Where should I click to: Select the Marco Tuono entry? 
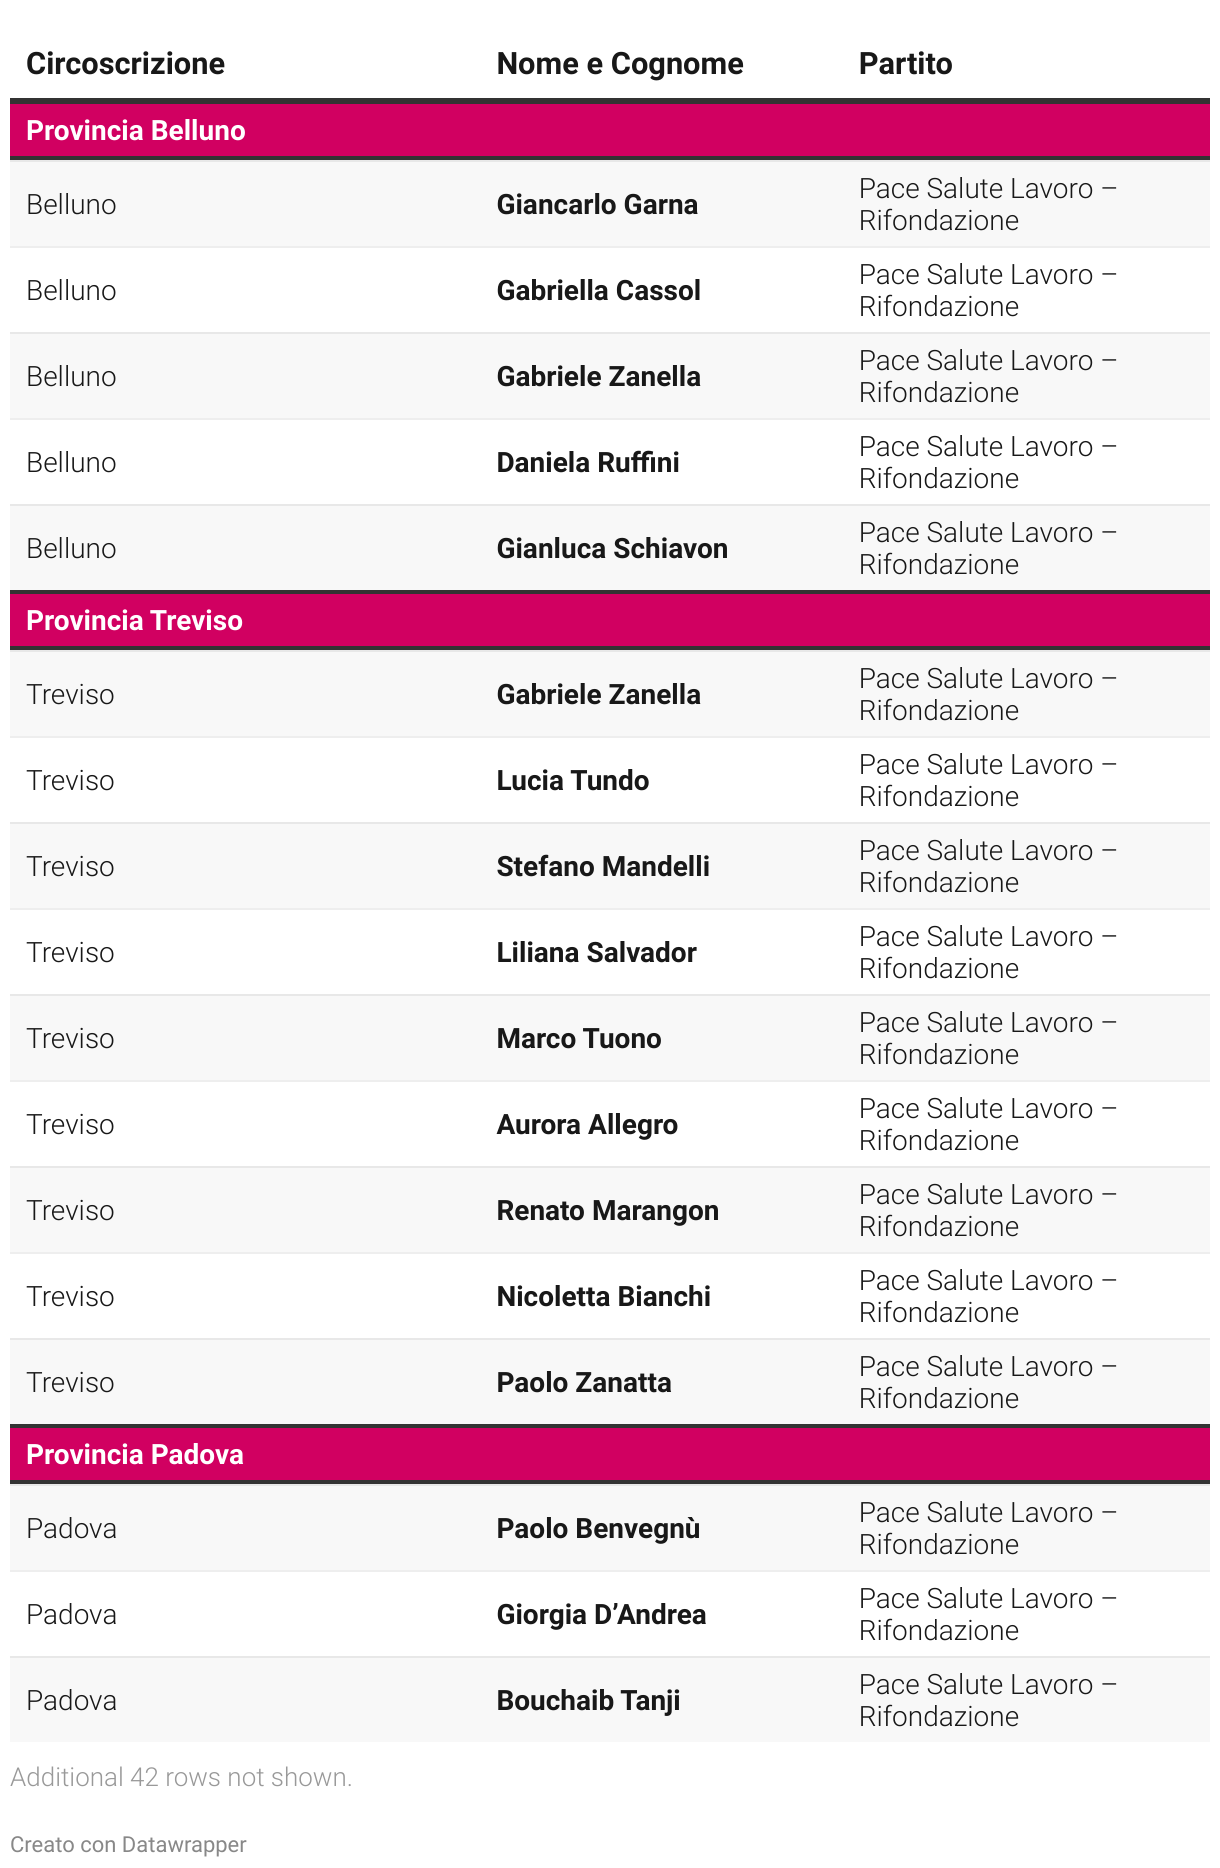click(x=578, y=1039)
